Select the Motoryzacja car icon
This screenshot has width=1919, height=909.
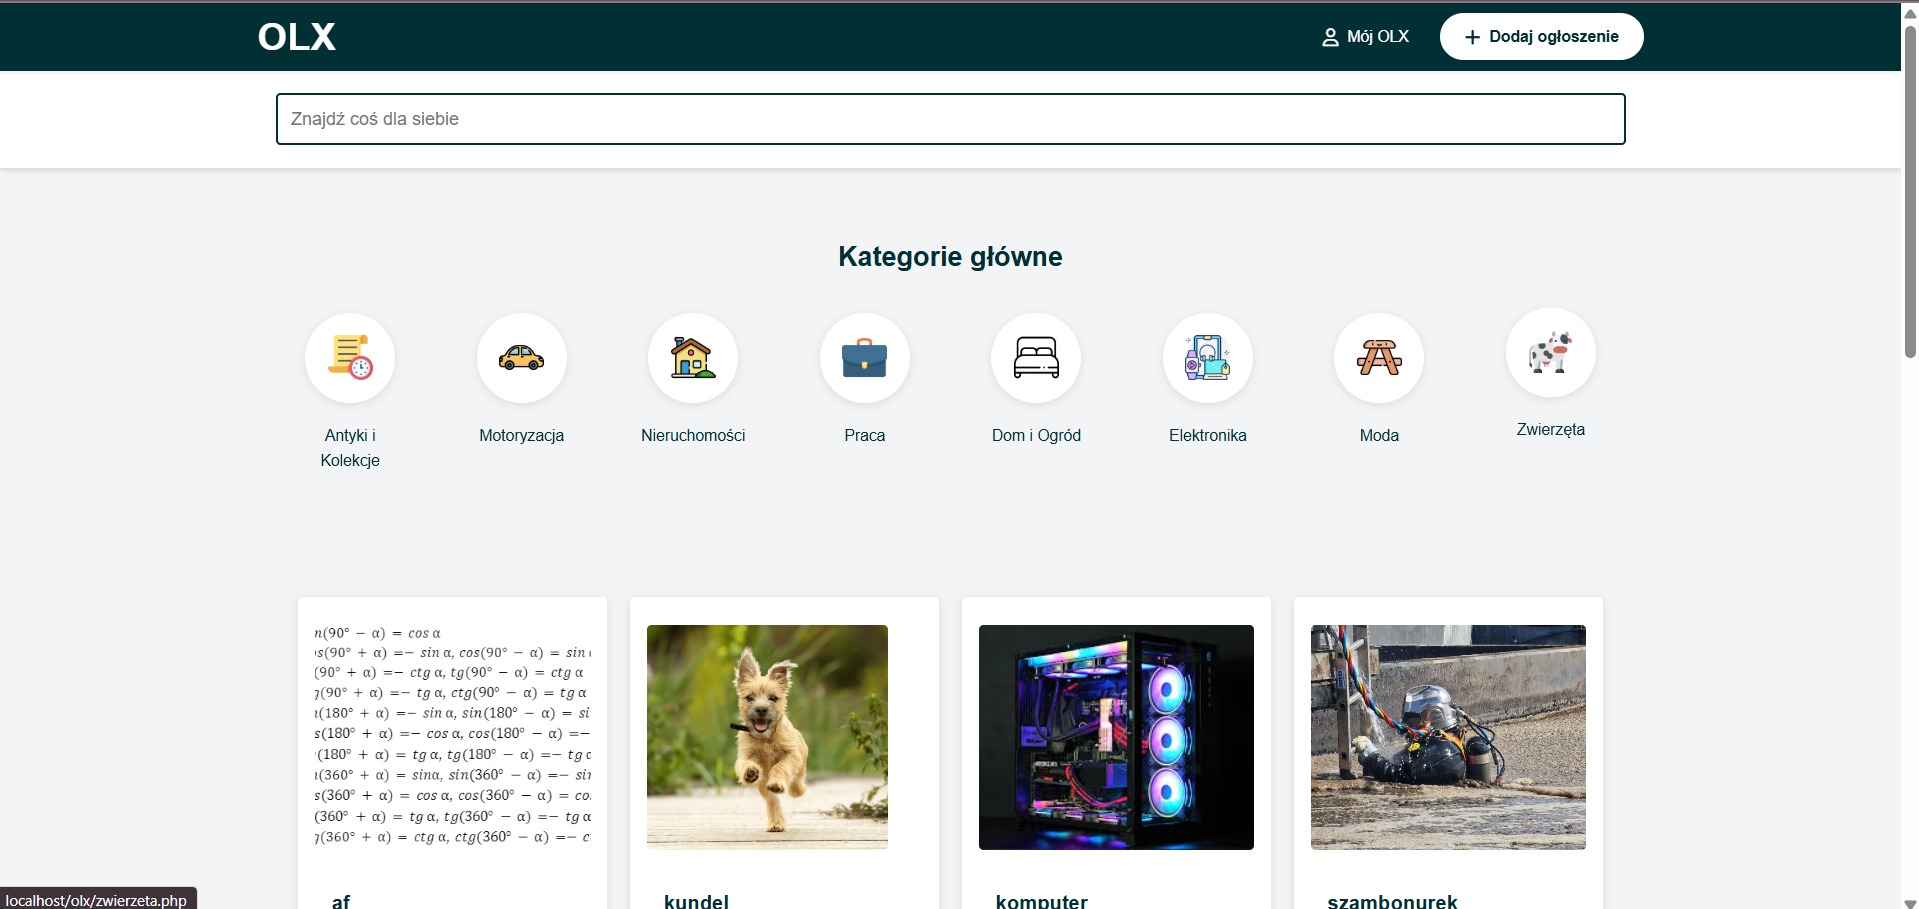[x=521, y=358]
